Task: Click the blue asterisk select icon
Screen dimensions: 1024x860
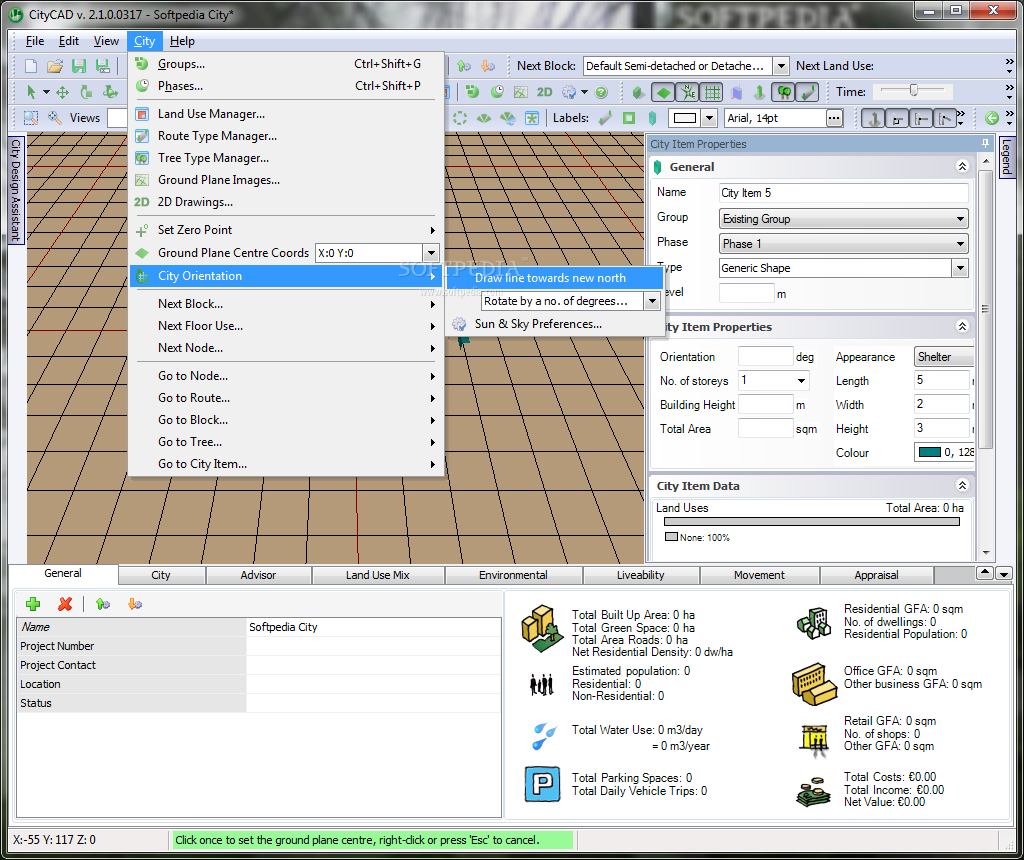Action: 532,118
